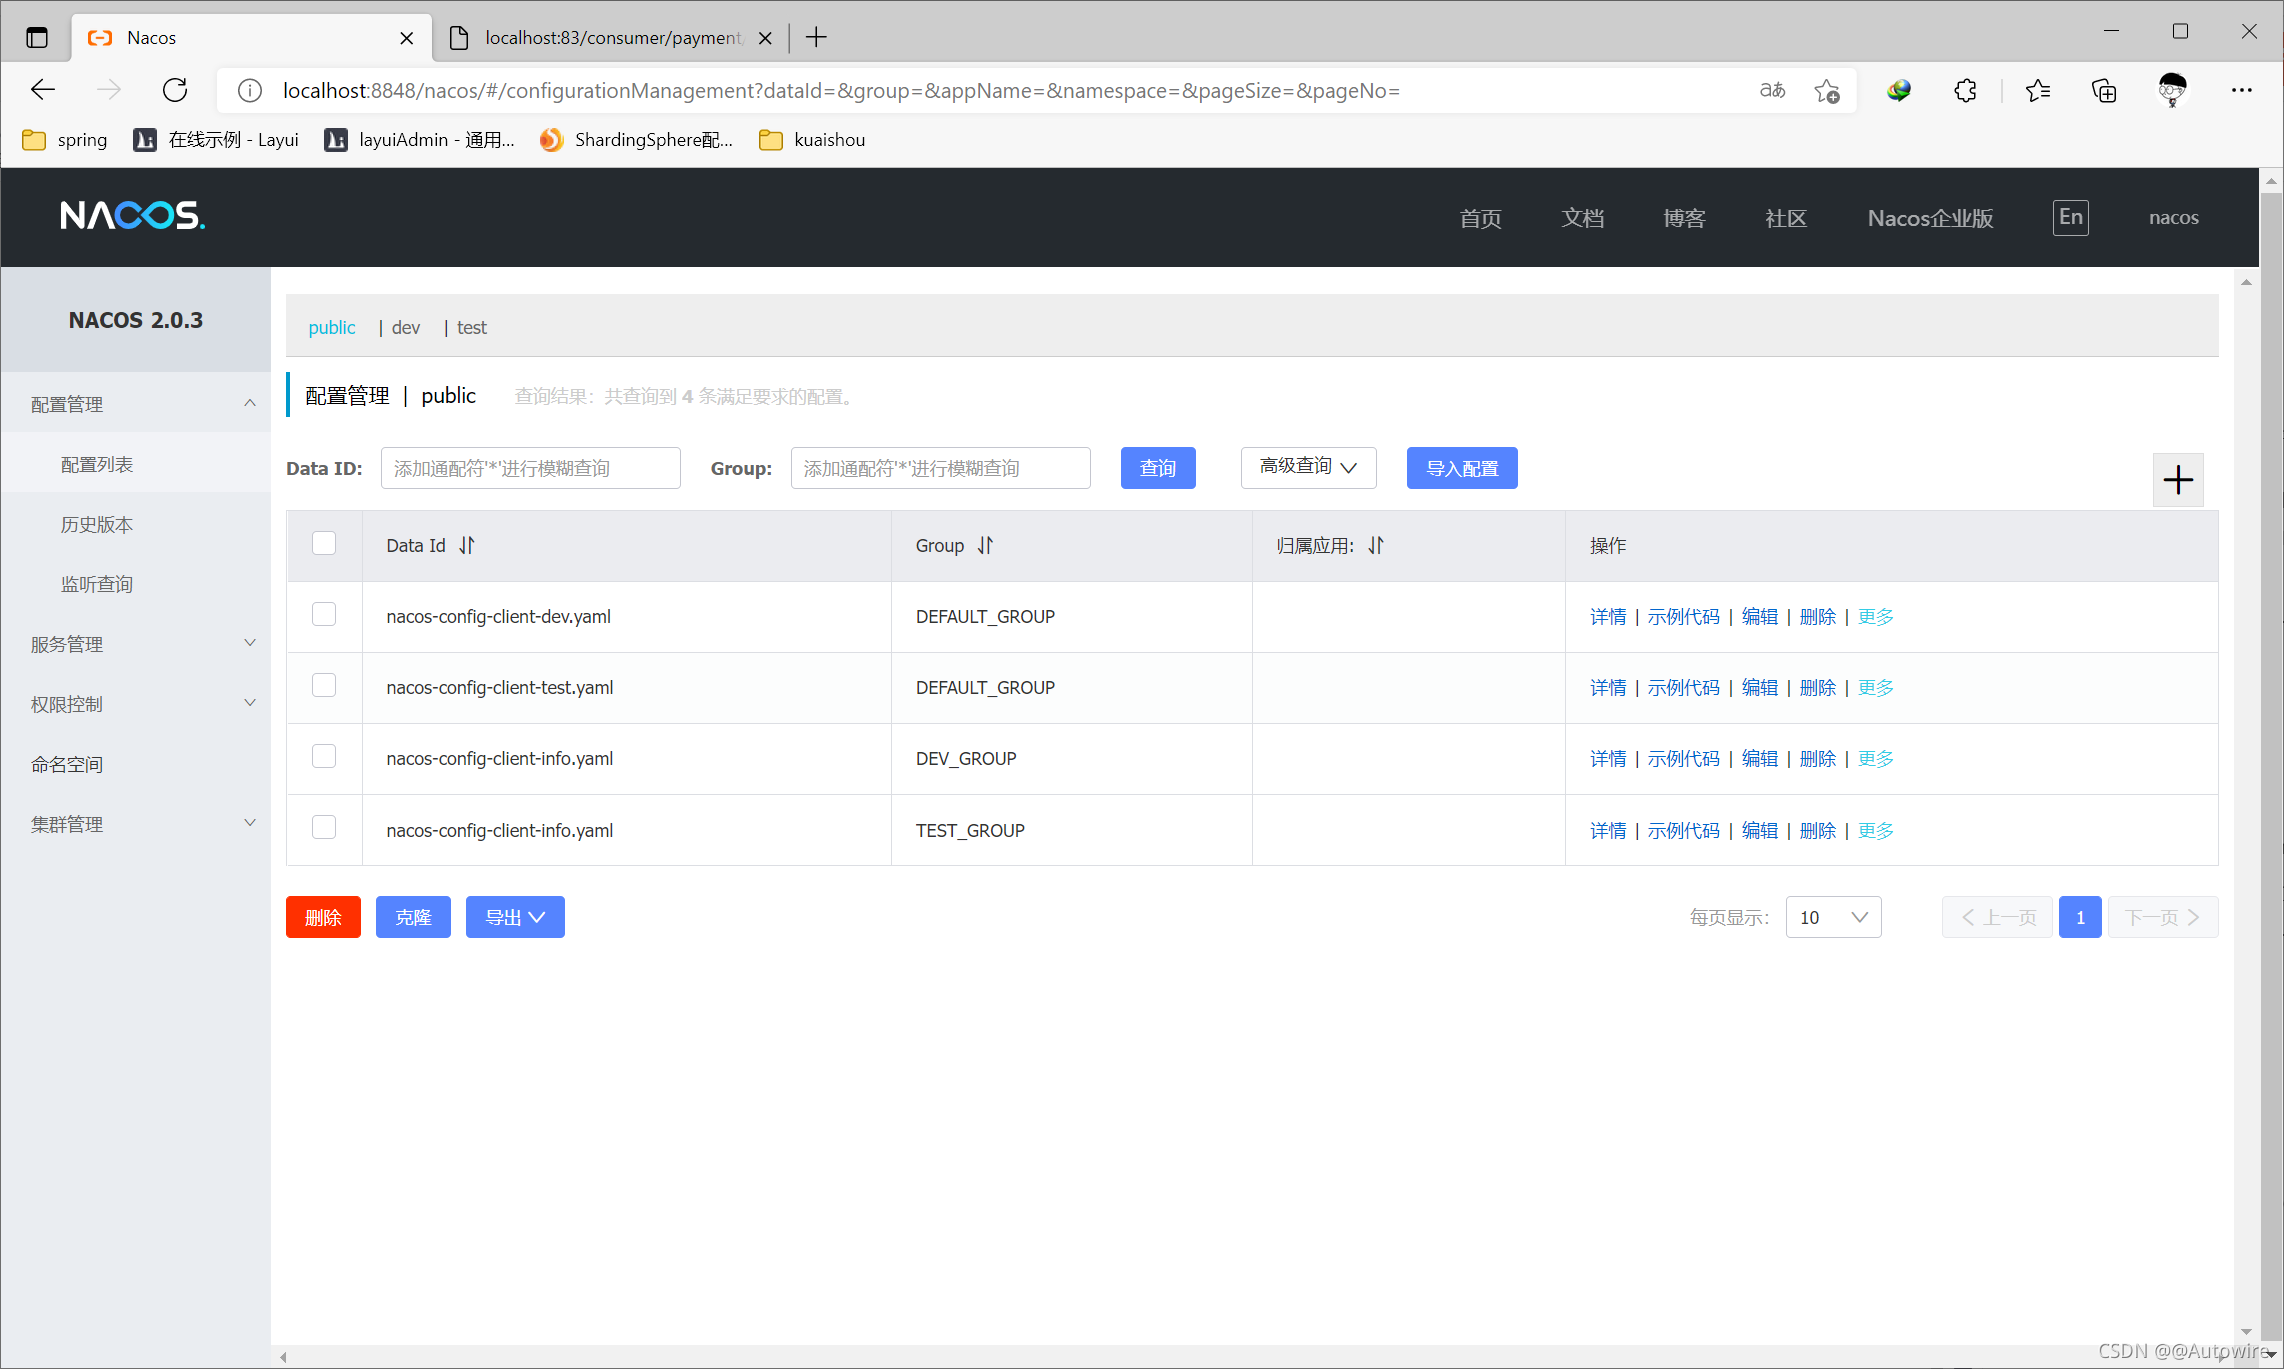The height and width of the screenshot is (1369, 2284).
Task: Click the 克隆 clone button
Action: point(413,917)
